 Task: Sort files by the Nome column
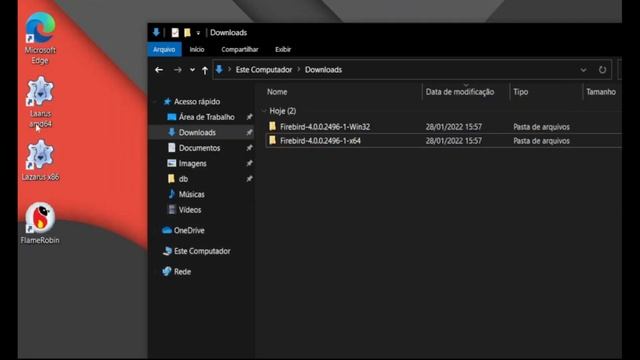[277, 92]
